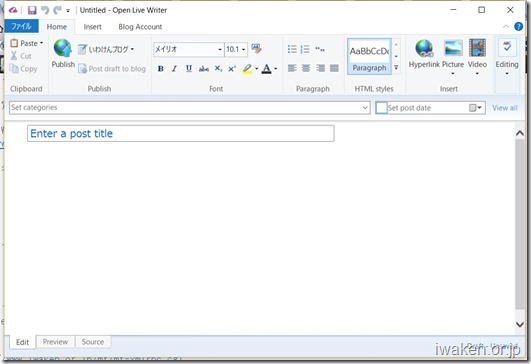Toggle underline formatting
531x364 pixels.
[189, 69]
